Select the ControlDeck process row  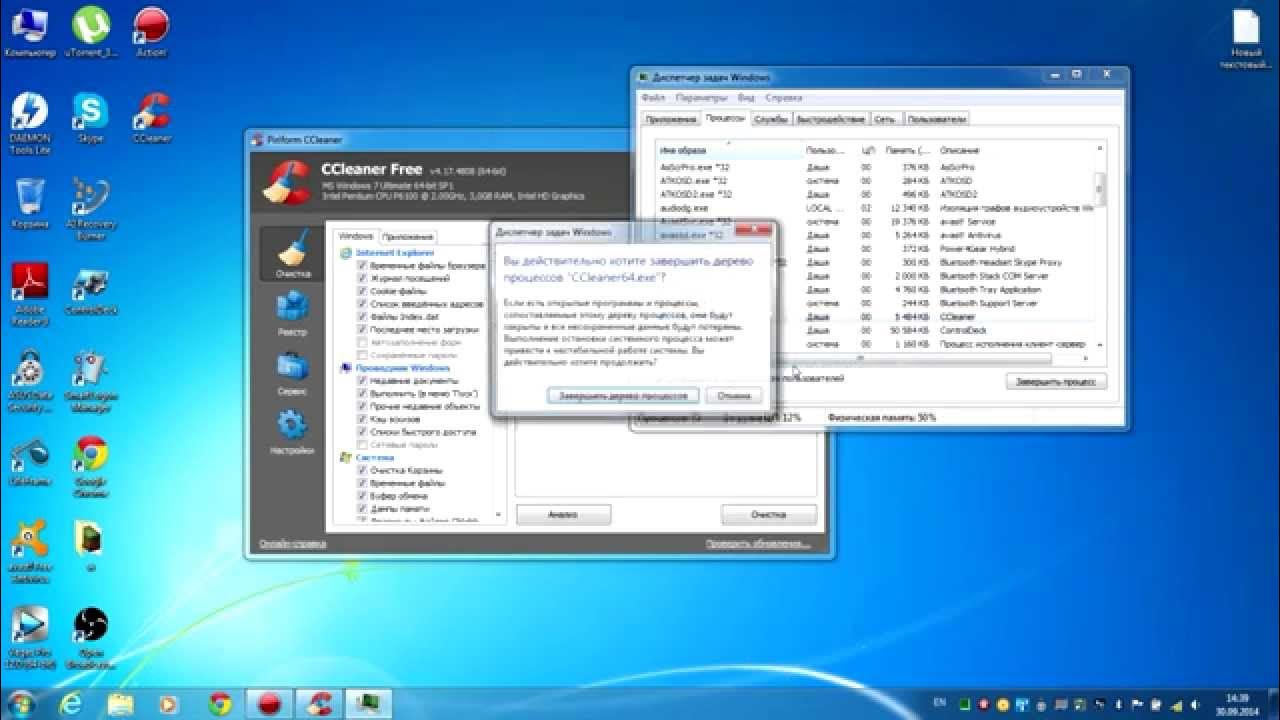(875, 330)
